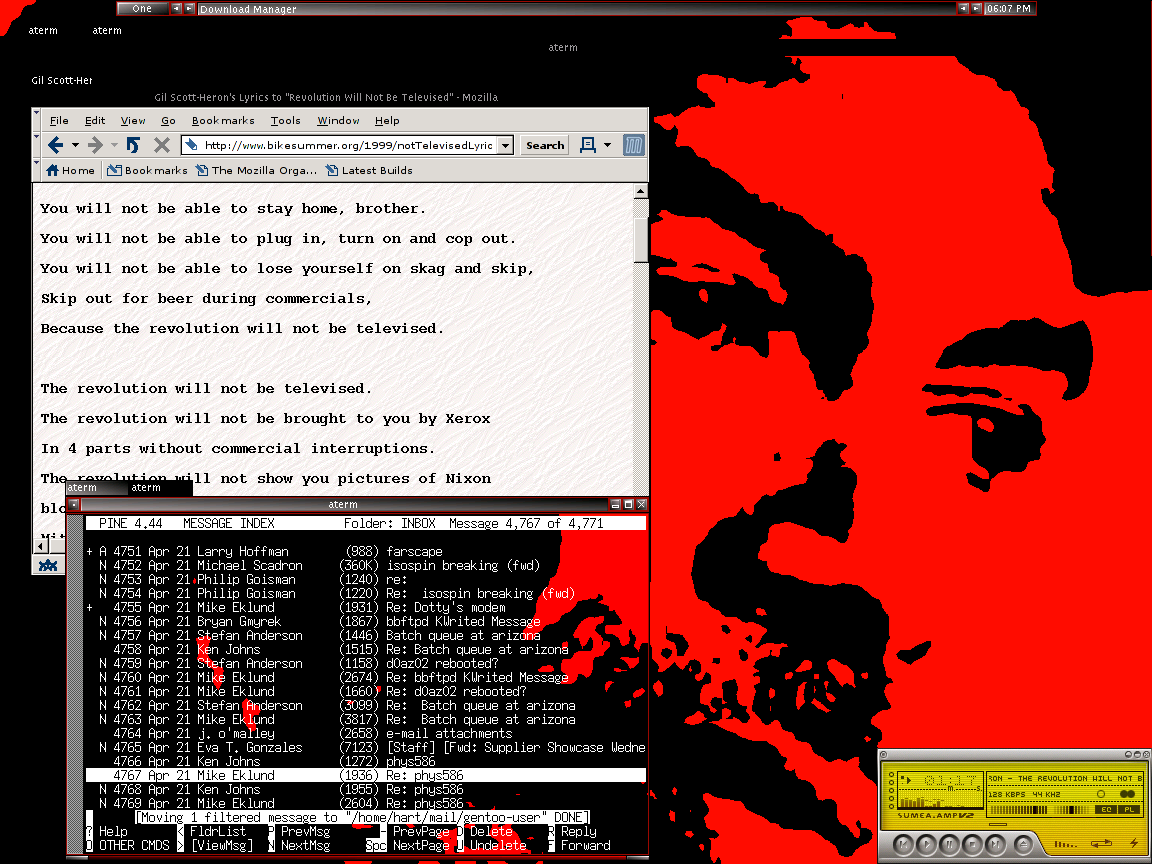Open The Mozilla Organization bookmark
This screenshot has width=1152, height=864.
[x=256, y=170]
